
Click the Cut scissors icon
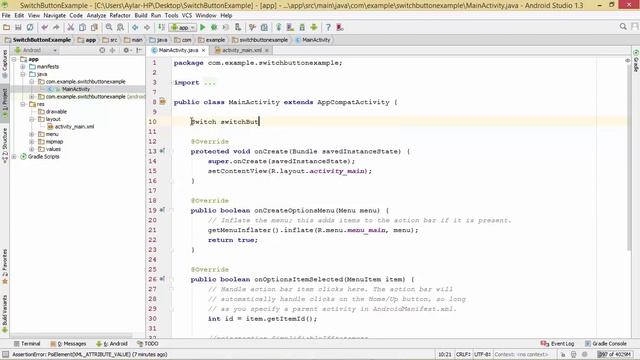[71, 27]
